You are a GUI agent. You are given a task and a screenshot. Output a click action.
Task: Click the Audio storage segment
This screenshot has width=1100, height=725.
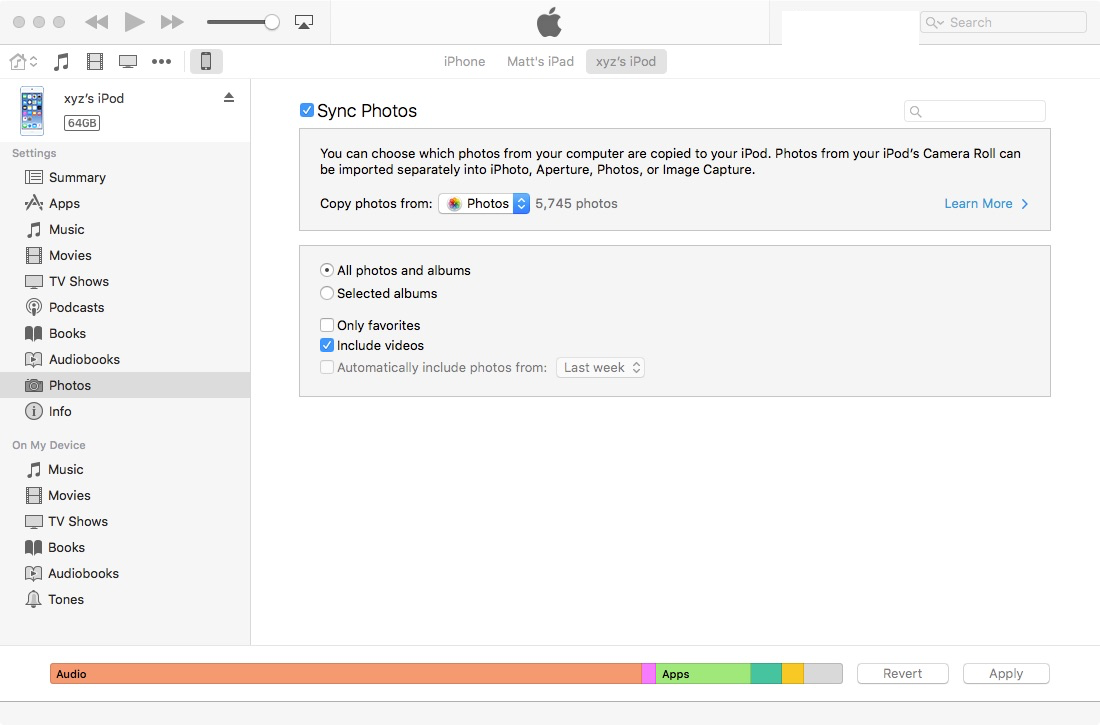pos(346,674)
